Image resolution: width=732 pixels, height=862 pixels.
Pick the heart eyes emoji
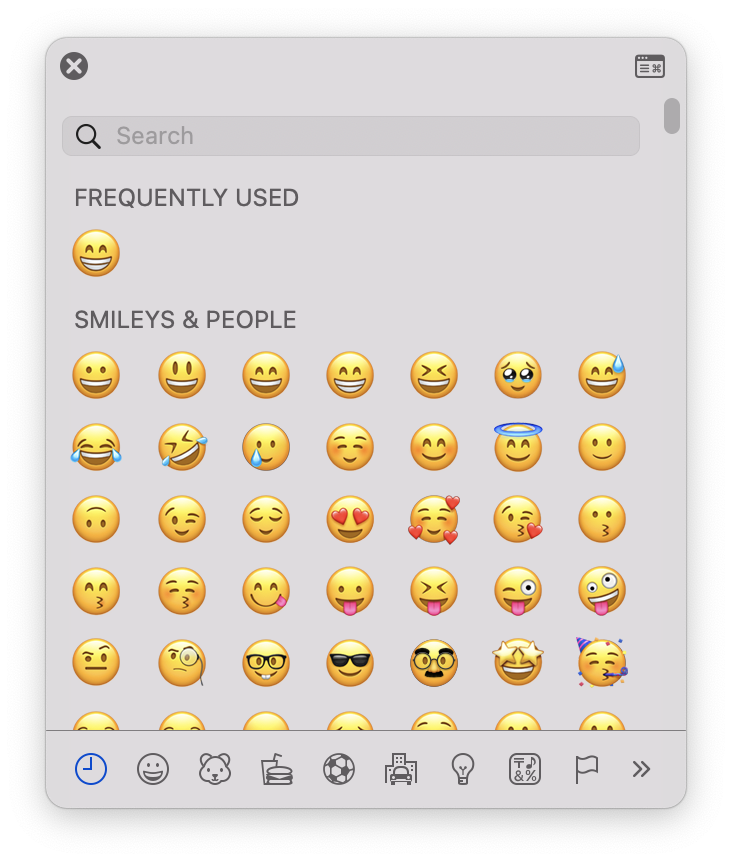350,519
